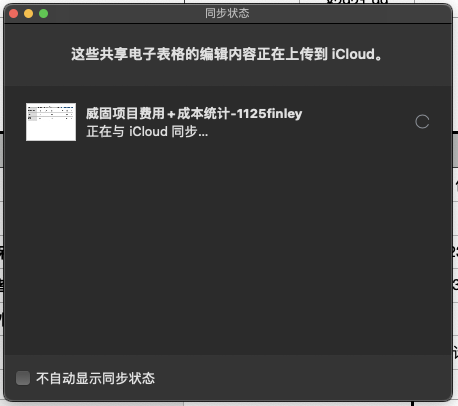This screenshot has width=458, height=406.
Task: Zoom the sync window using green button
Action: [44, 14]
